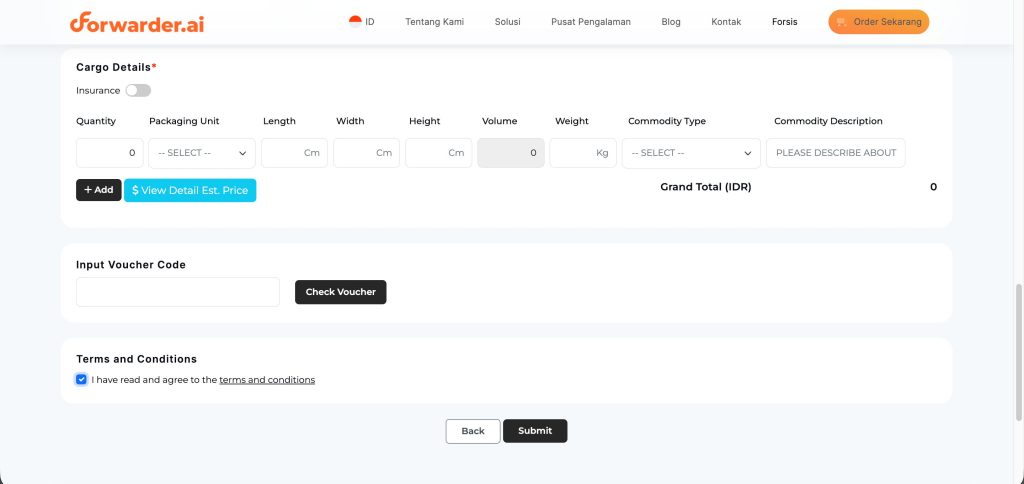Screen dimensions: 1024x484
Task: Open the Packaging Unit dropdown
Action: pos(202,153)
